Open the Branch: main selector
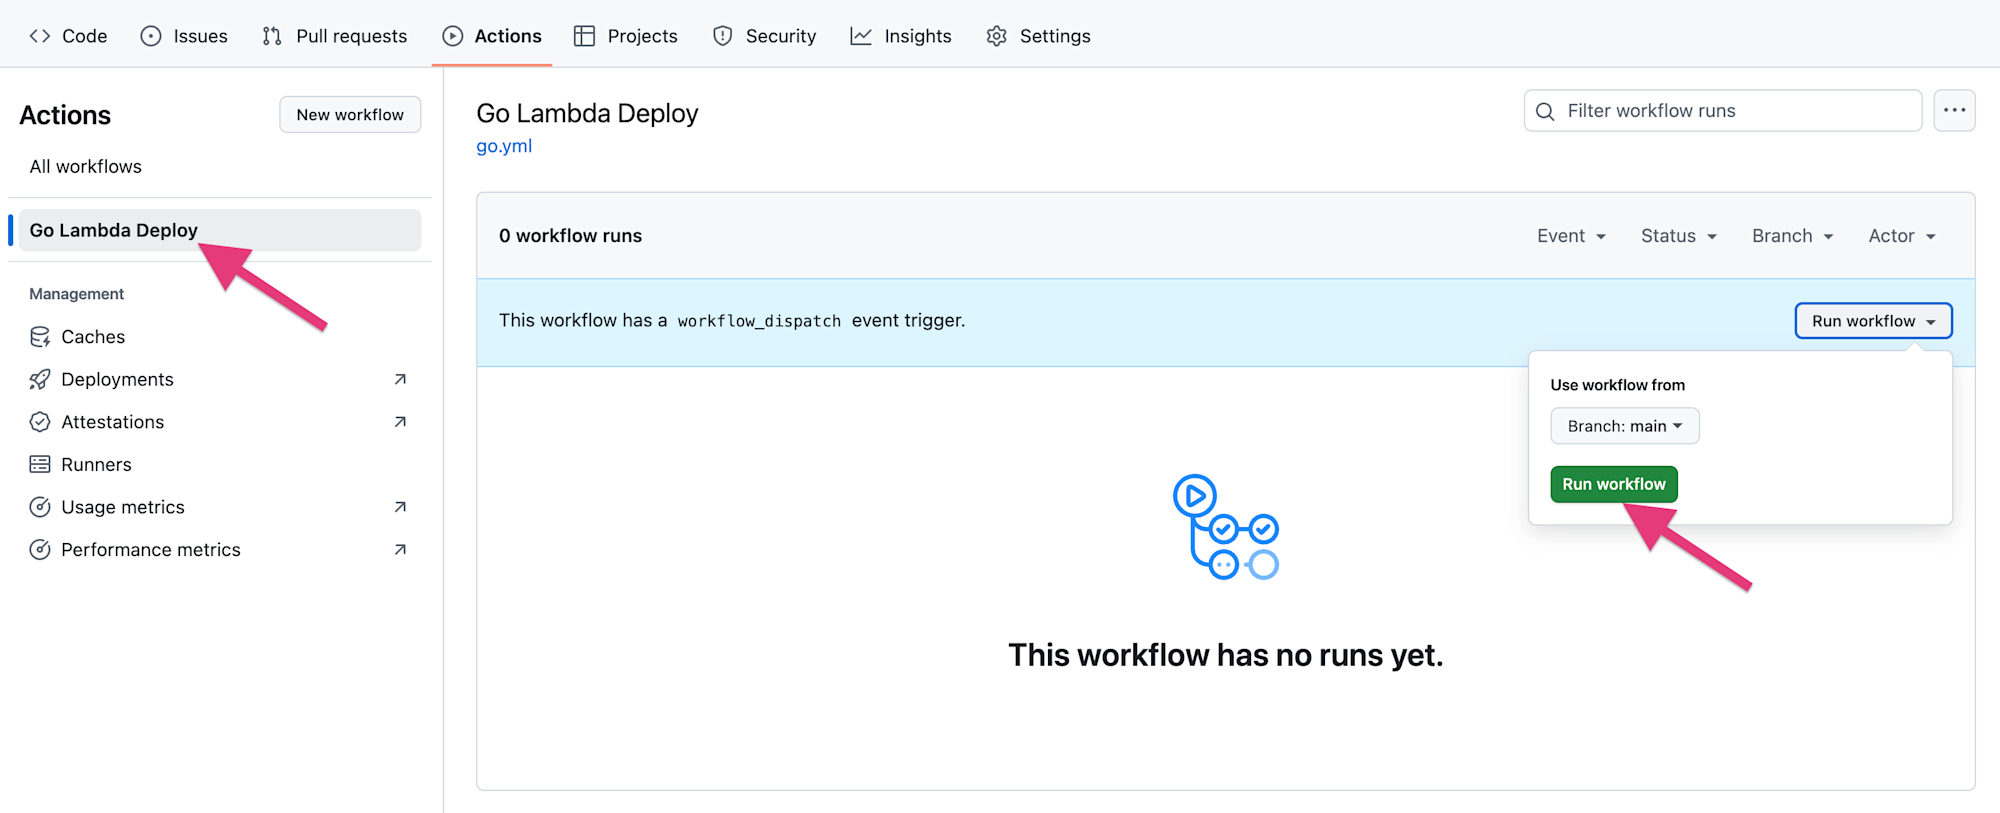Image resolution: width=2000 pixels, height=813 pixels. 1624,426
